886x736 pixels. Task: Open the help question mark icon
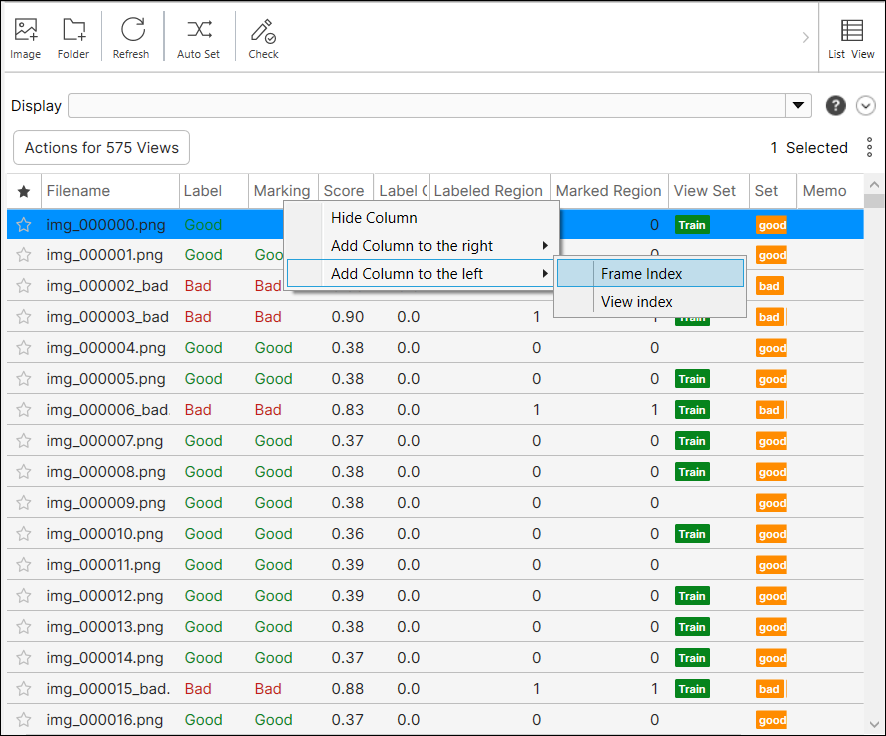836,106
